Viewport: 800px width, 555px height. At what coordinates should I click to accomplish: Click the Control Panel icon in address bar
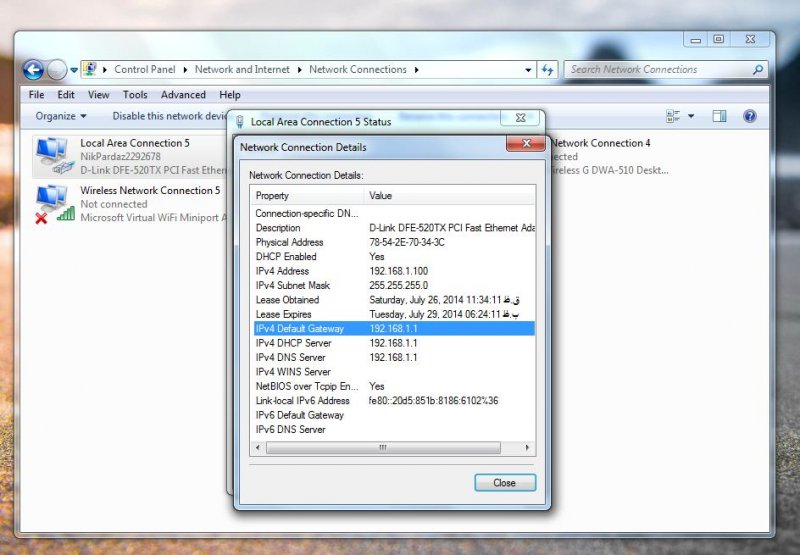tap(90, 69)
